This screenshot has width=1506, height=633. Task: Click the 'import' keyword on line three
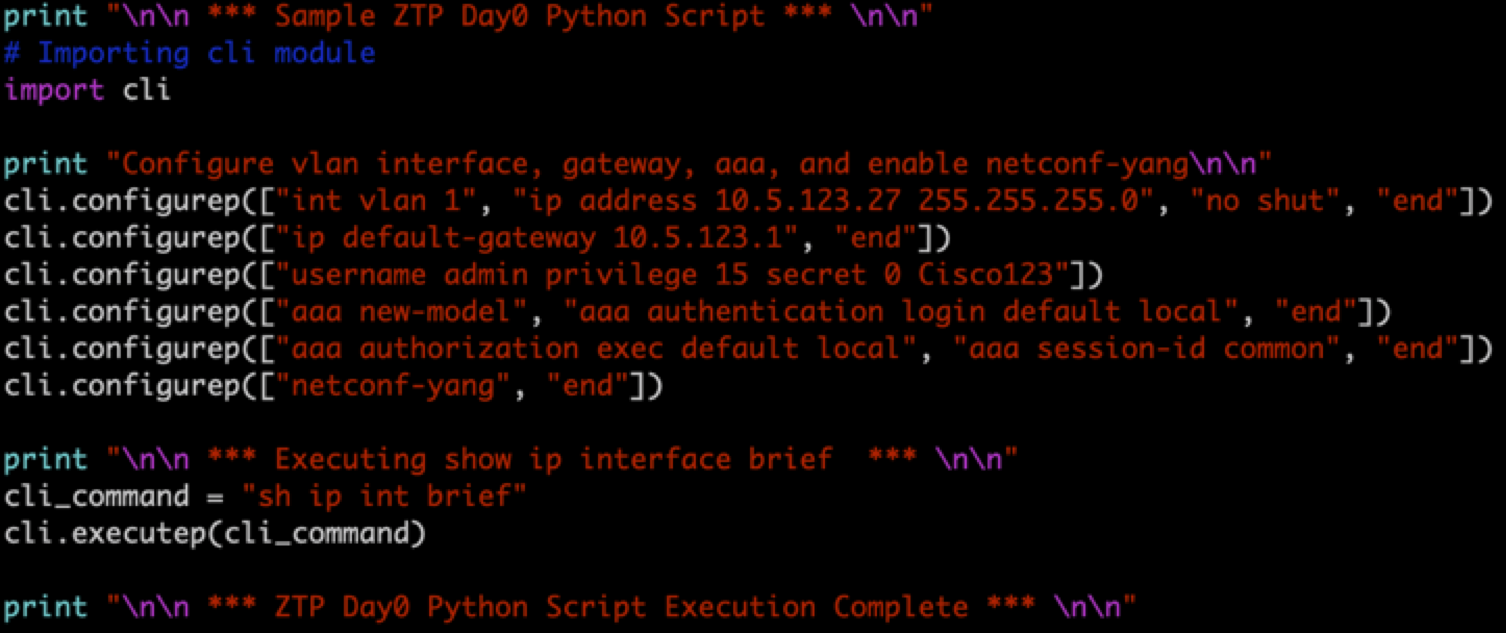(53, 90)
